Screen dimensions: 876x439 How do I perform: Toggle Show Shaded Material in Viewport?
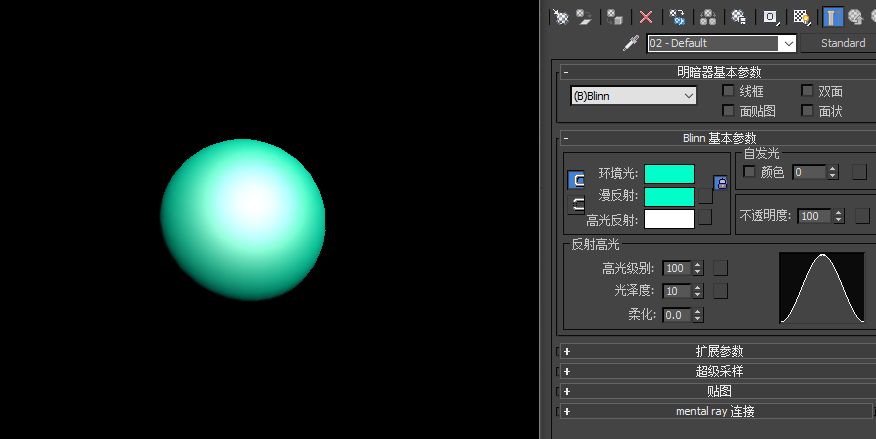[x=802, y=17]
